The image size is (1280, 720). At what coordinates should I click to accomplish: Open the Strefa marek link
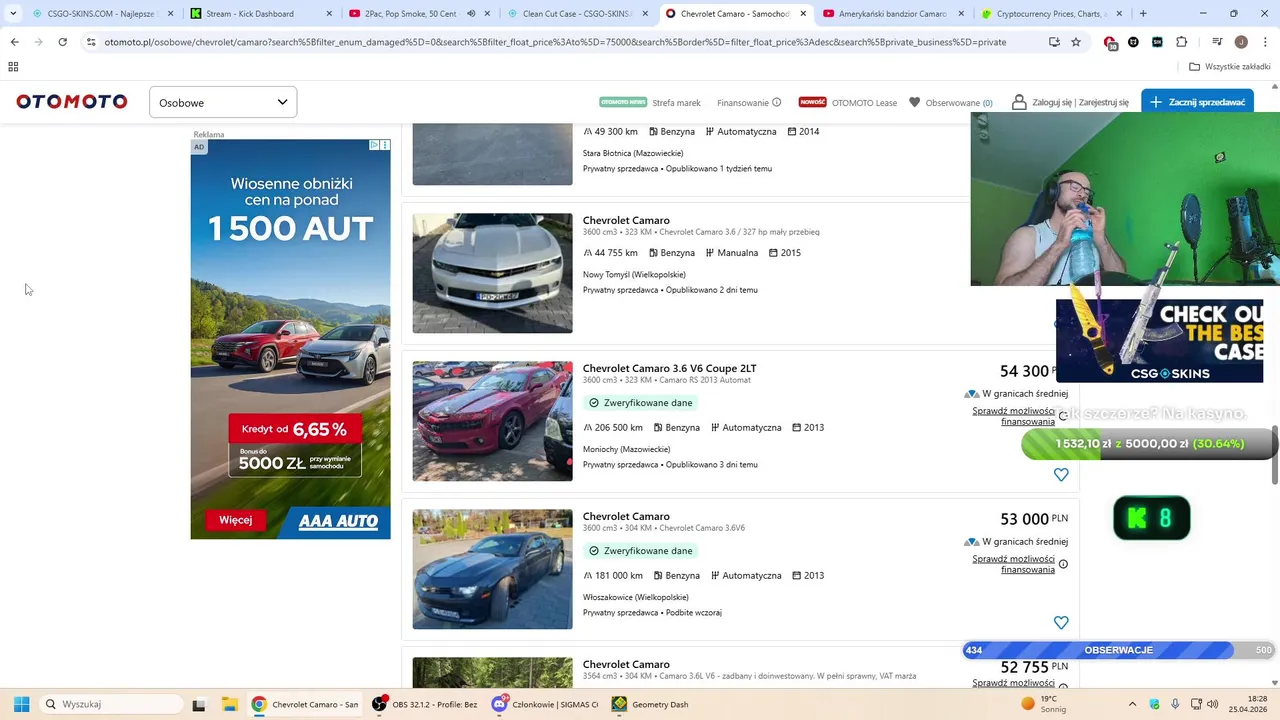(676, 102)
